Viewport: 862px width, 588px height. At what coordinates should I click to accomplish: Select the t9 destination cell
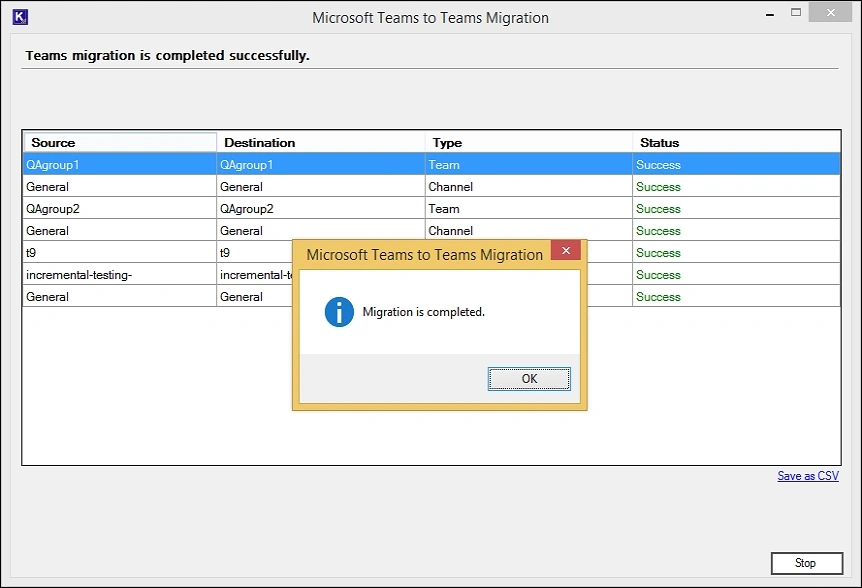pos(255,252)
